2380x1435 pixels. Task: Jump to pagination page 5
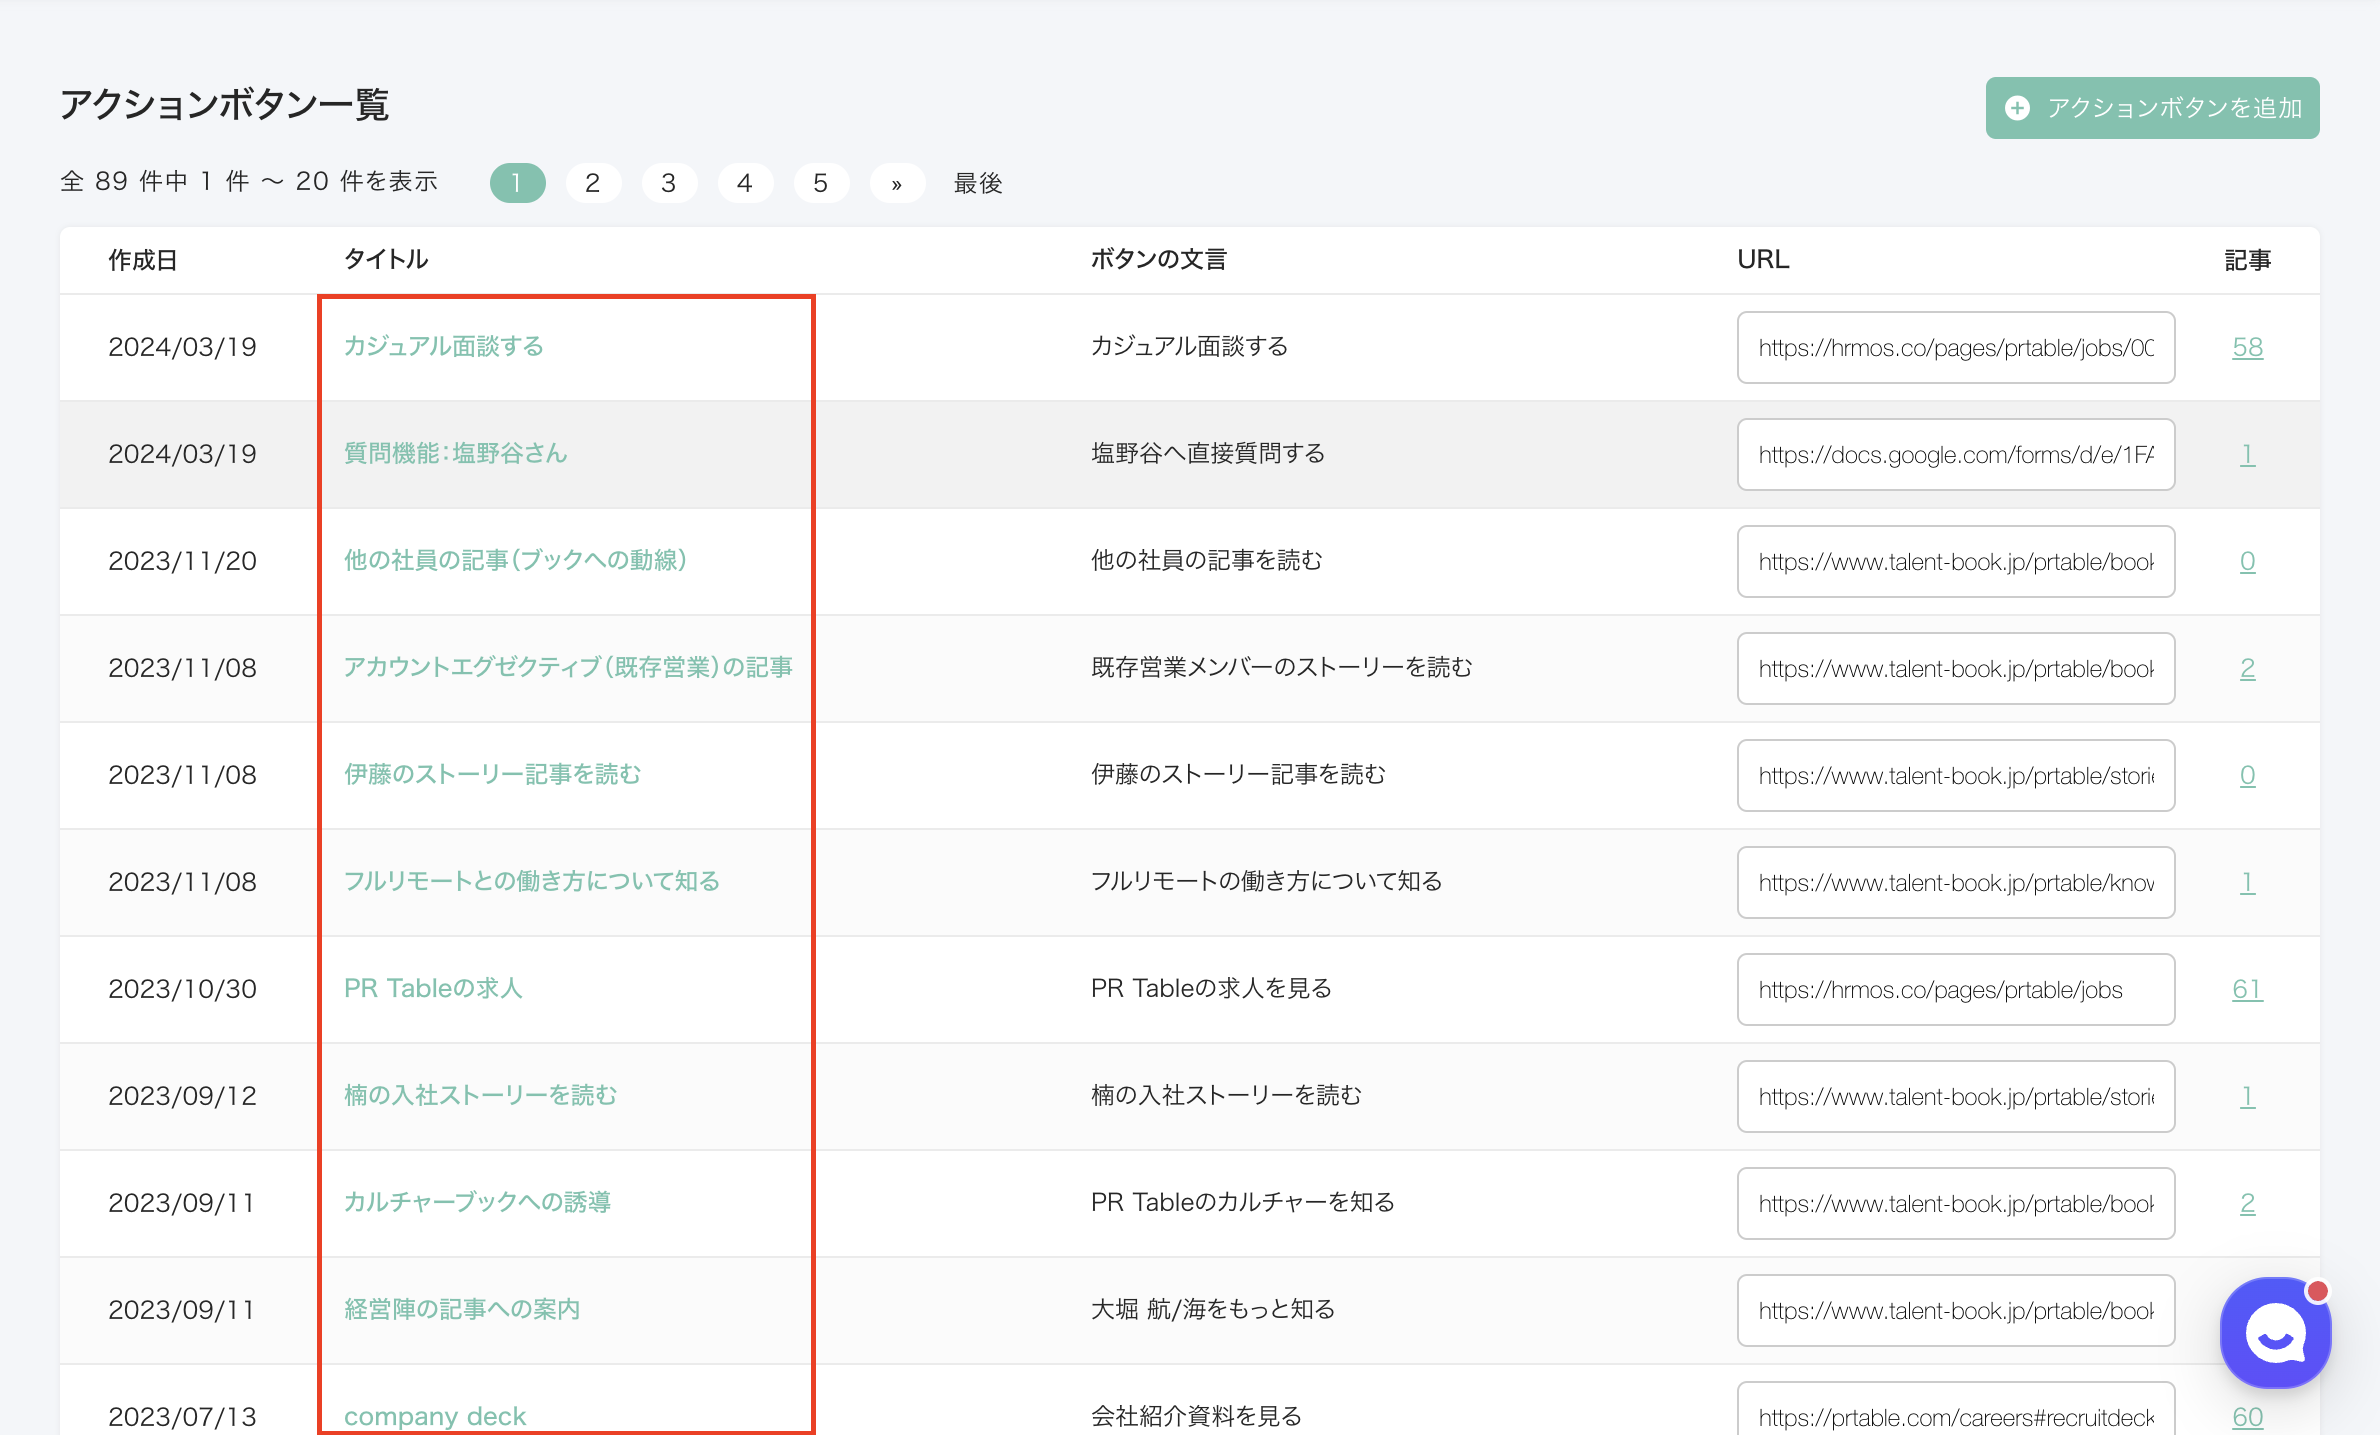click(x=821, y=183)
